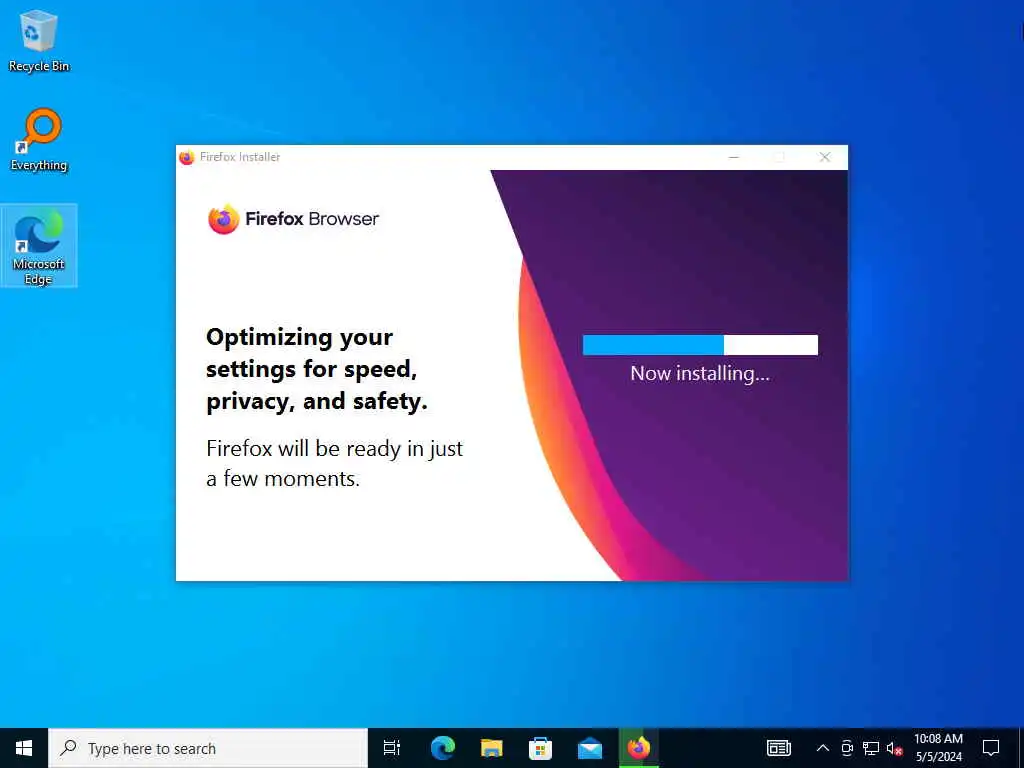The image size is (1024, 768).
Task: Open Task View from the taskbar
Action: click(392, 748)
